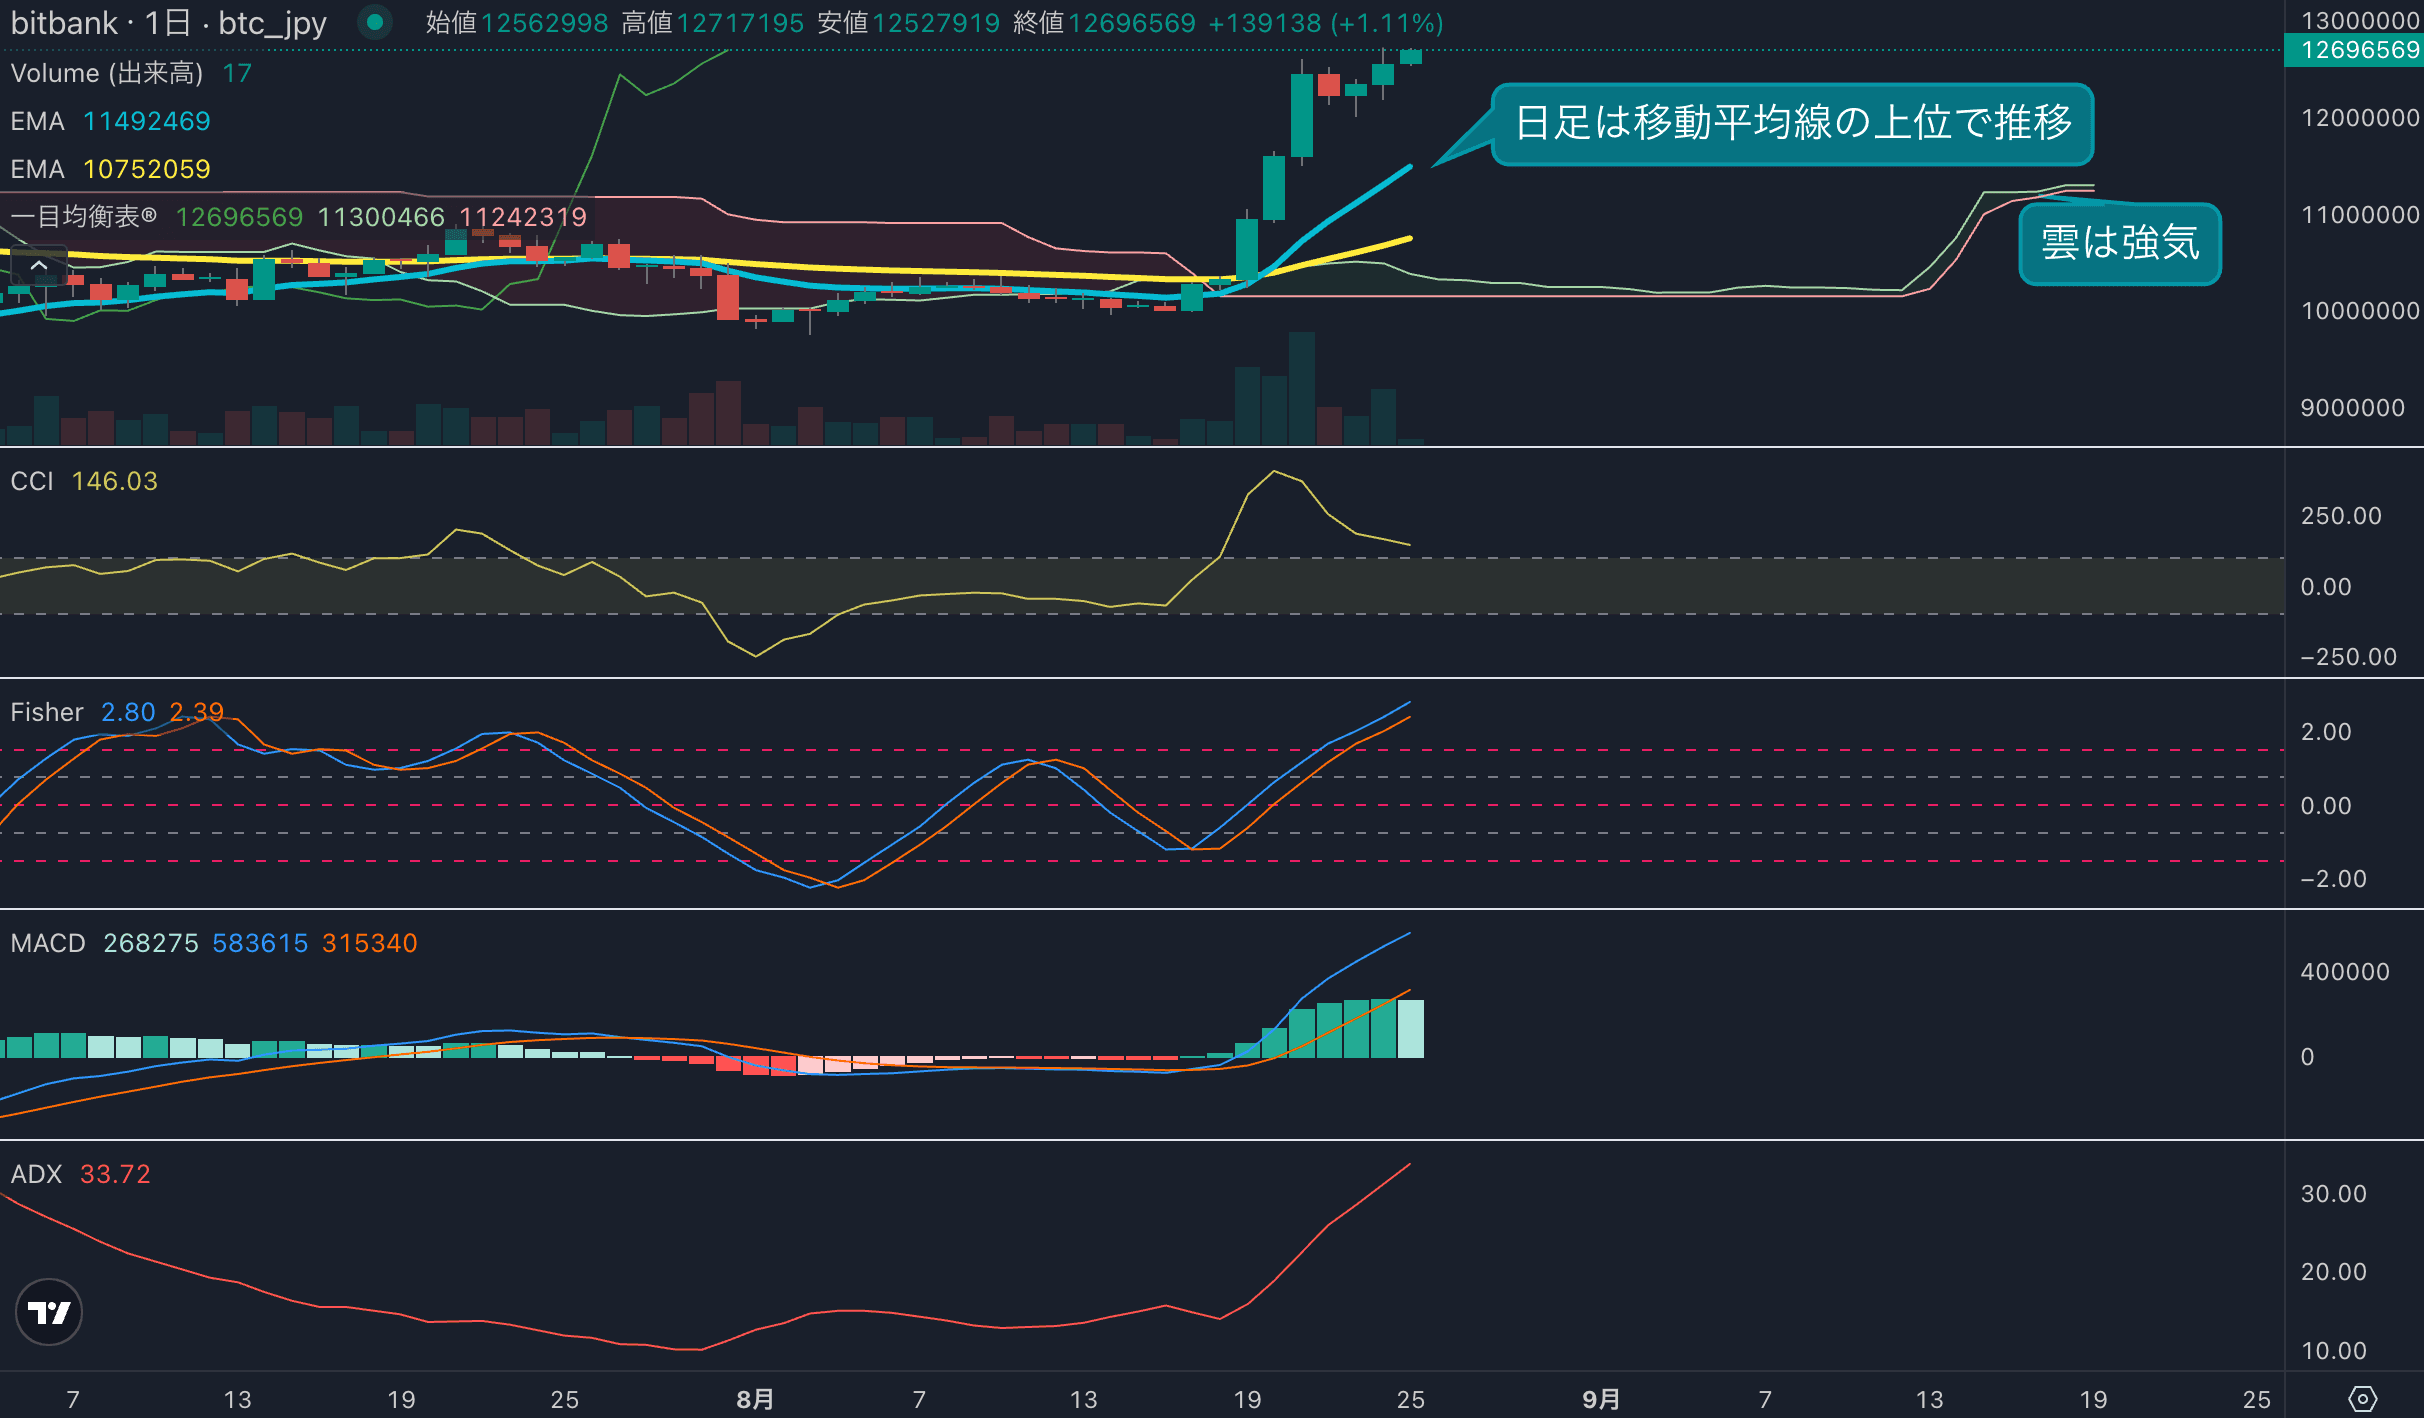
Task: Click the 日足は移動平均線の上位で推移 callout
Action: pyautogui.click(x=1792, y=123)
